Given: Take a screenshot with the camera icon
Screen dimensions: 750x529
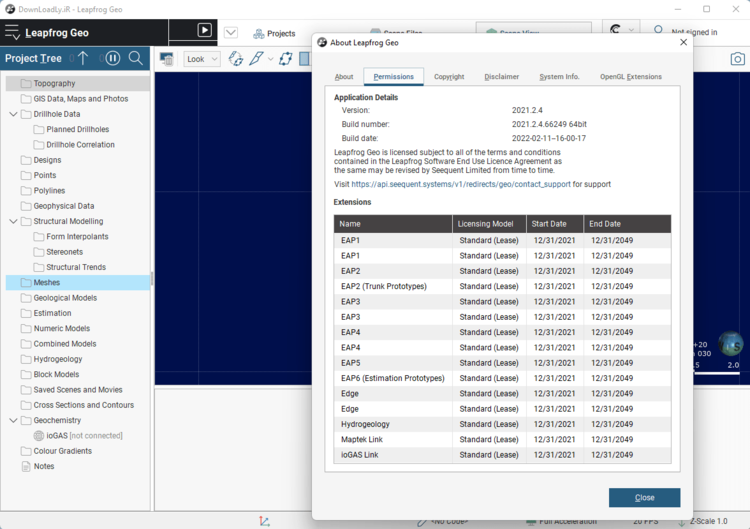Looking at the screenshot, I should 737,59.
